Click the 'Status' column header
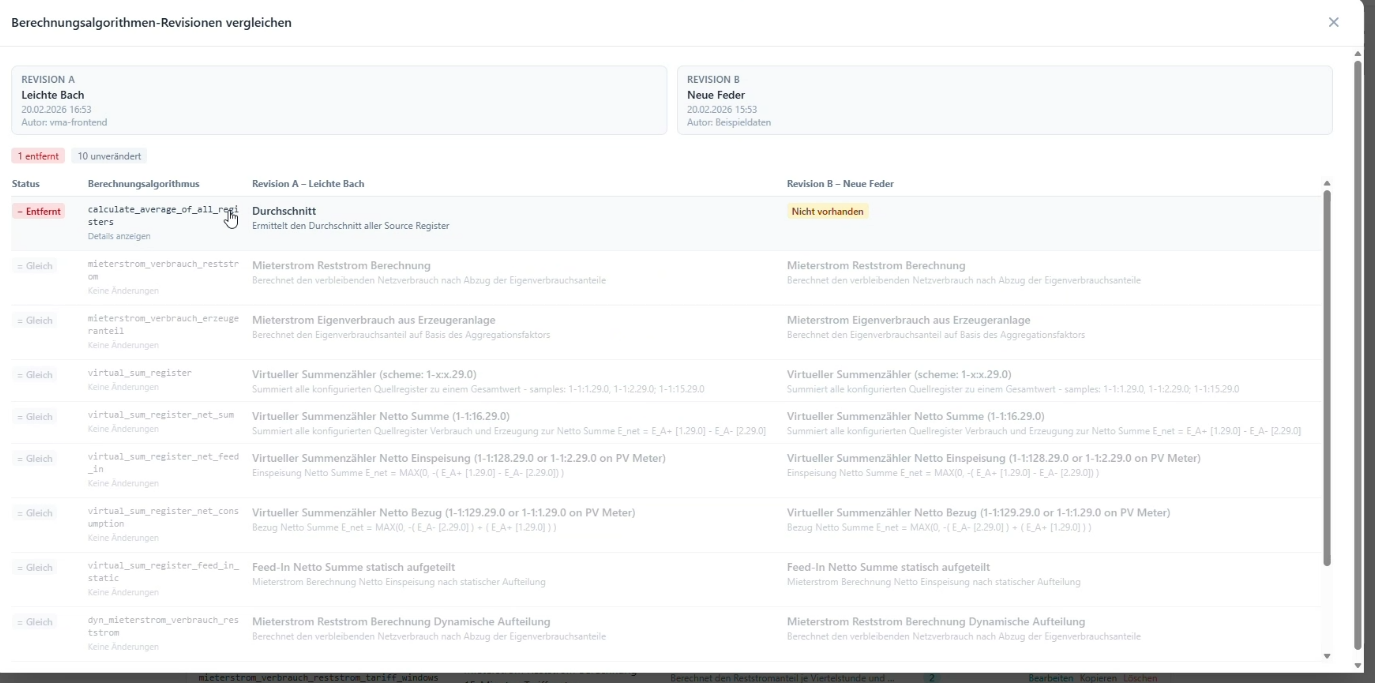 click(x=26, y=184)
